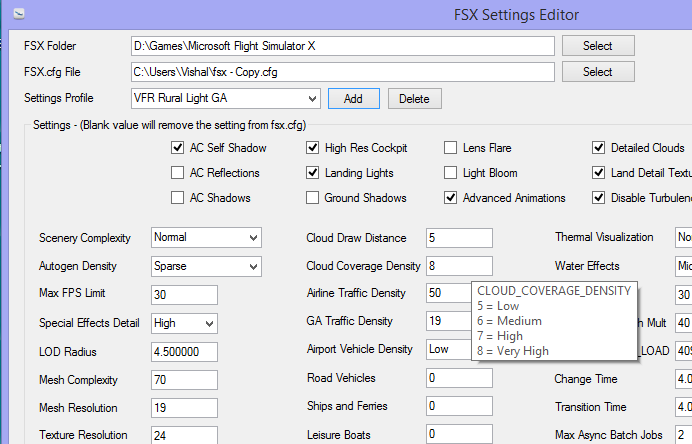Click the Texture Resolution field
This screenshot has width=692, height=444.
coord(184,435)
